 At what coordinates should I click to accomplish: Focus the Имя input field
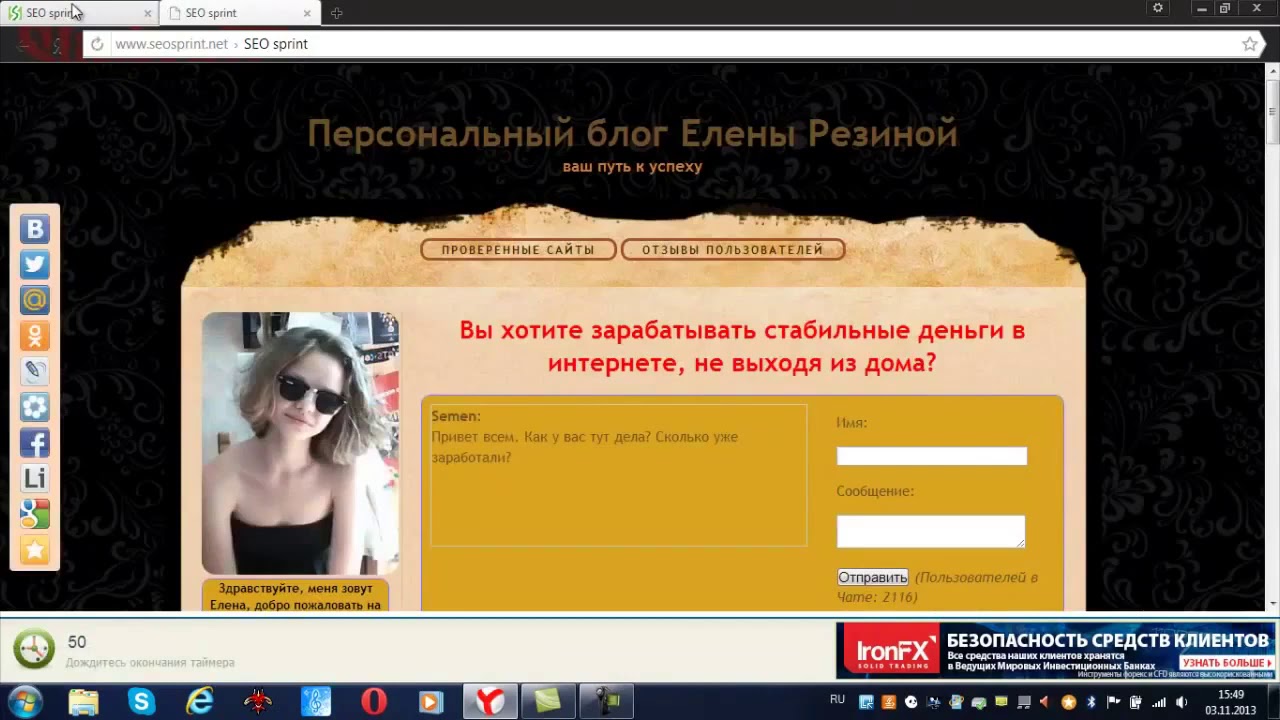tap(932, 456)
